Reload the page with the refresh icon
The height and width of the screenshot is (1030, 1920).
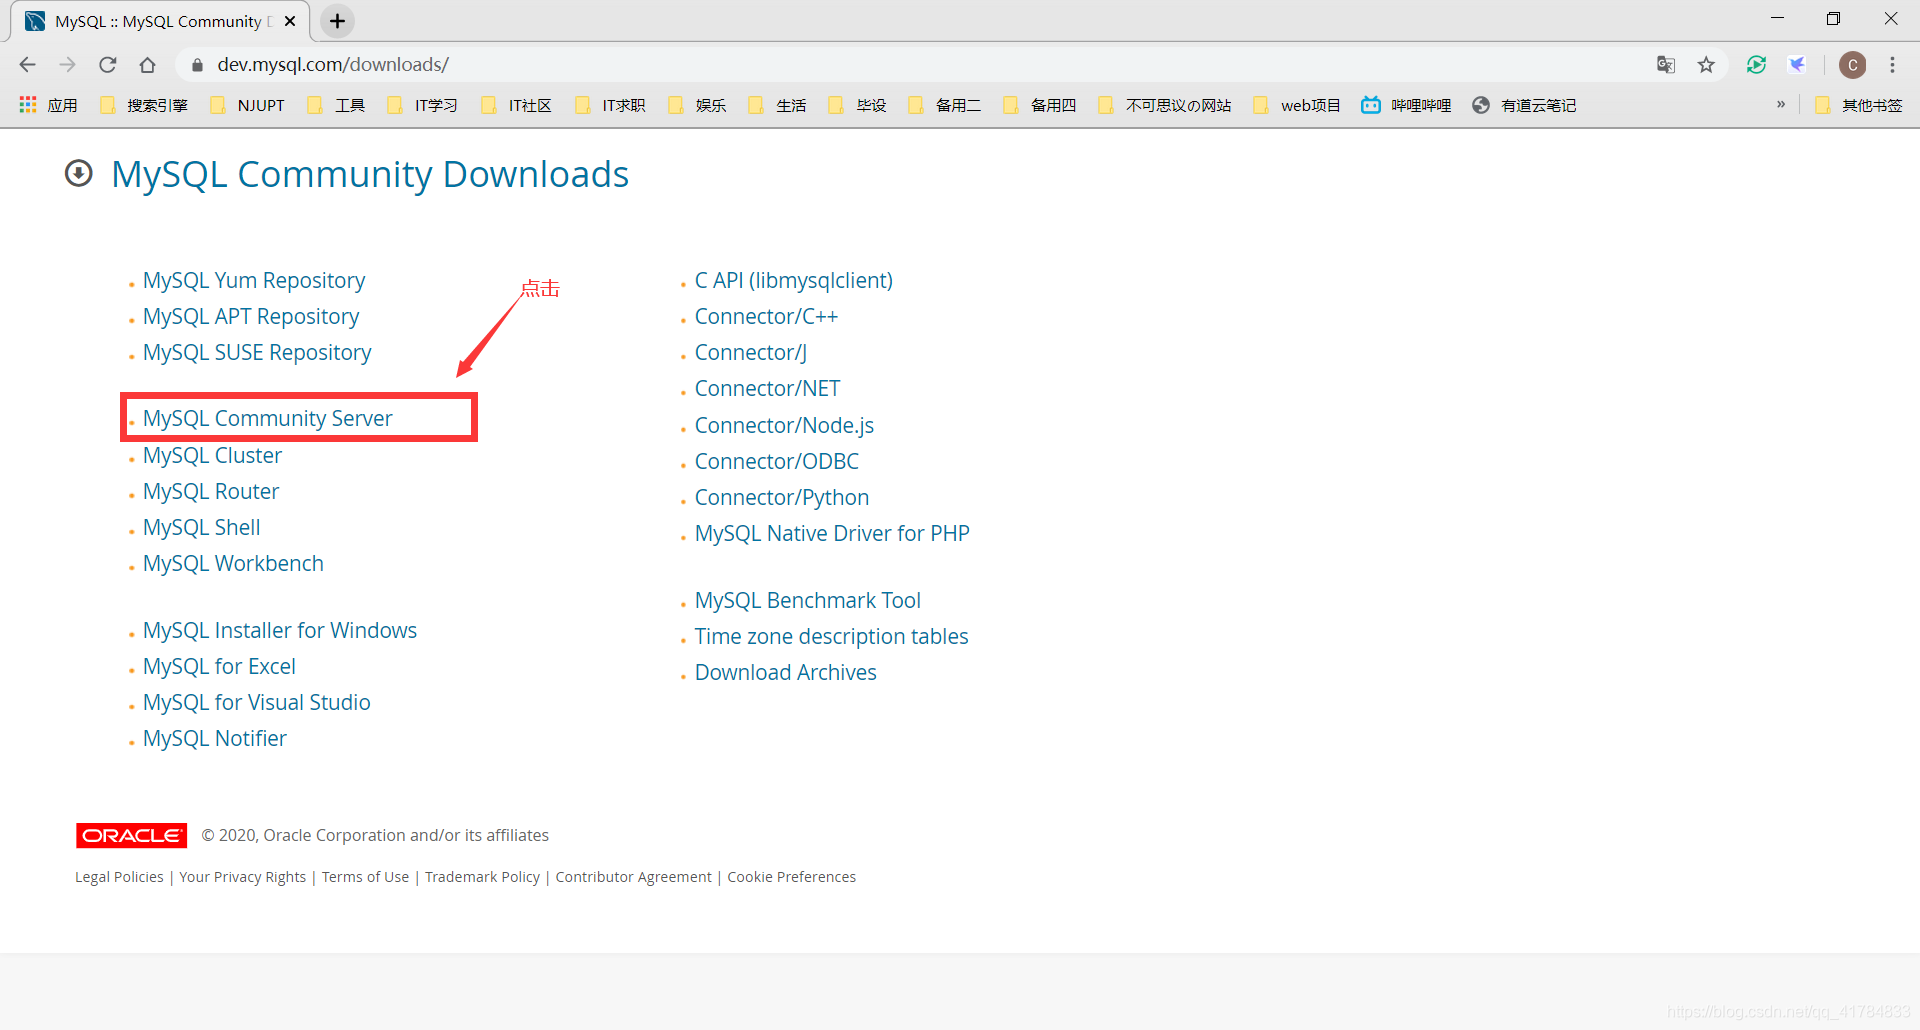108,65
